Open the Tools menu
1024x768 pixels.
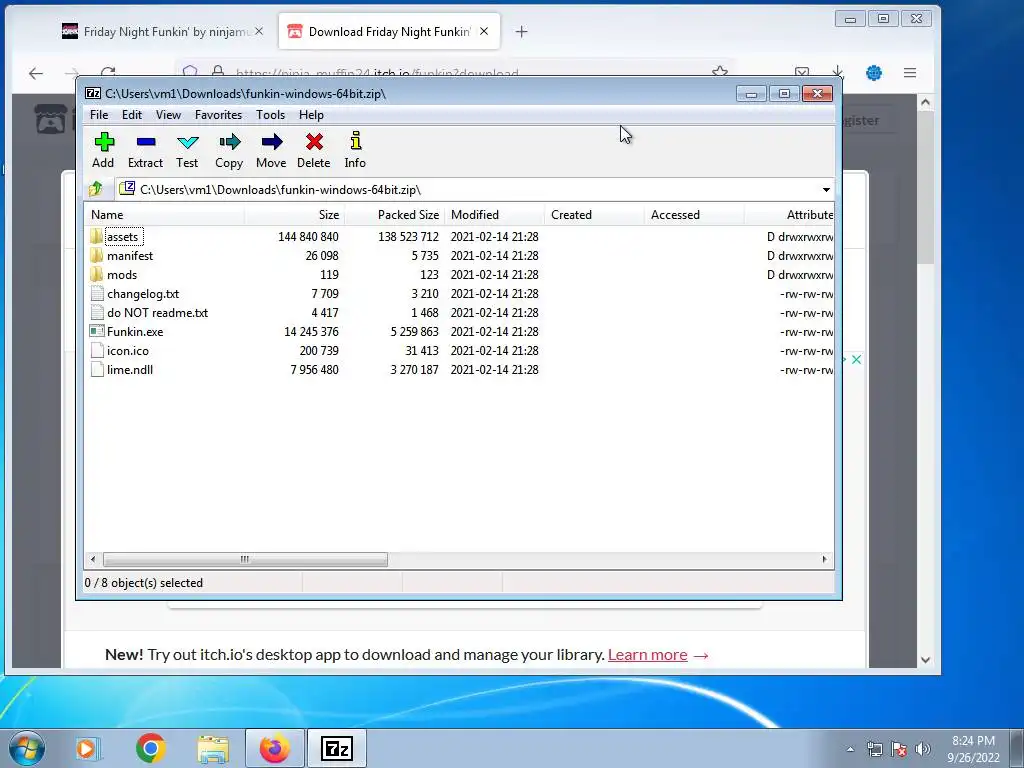tap(270, 115)
